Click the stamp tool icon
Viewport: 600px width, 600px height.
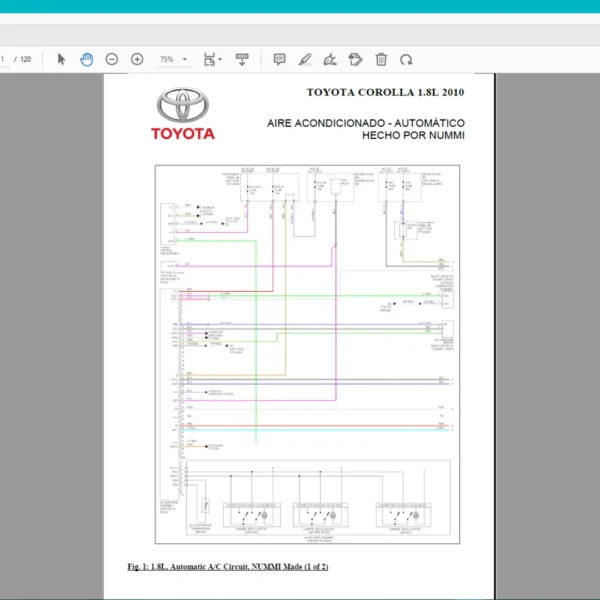pos(355,59)
